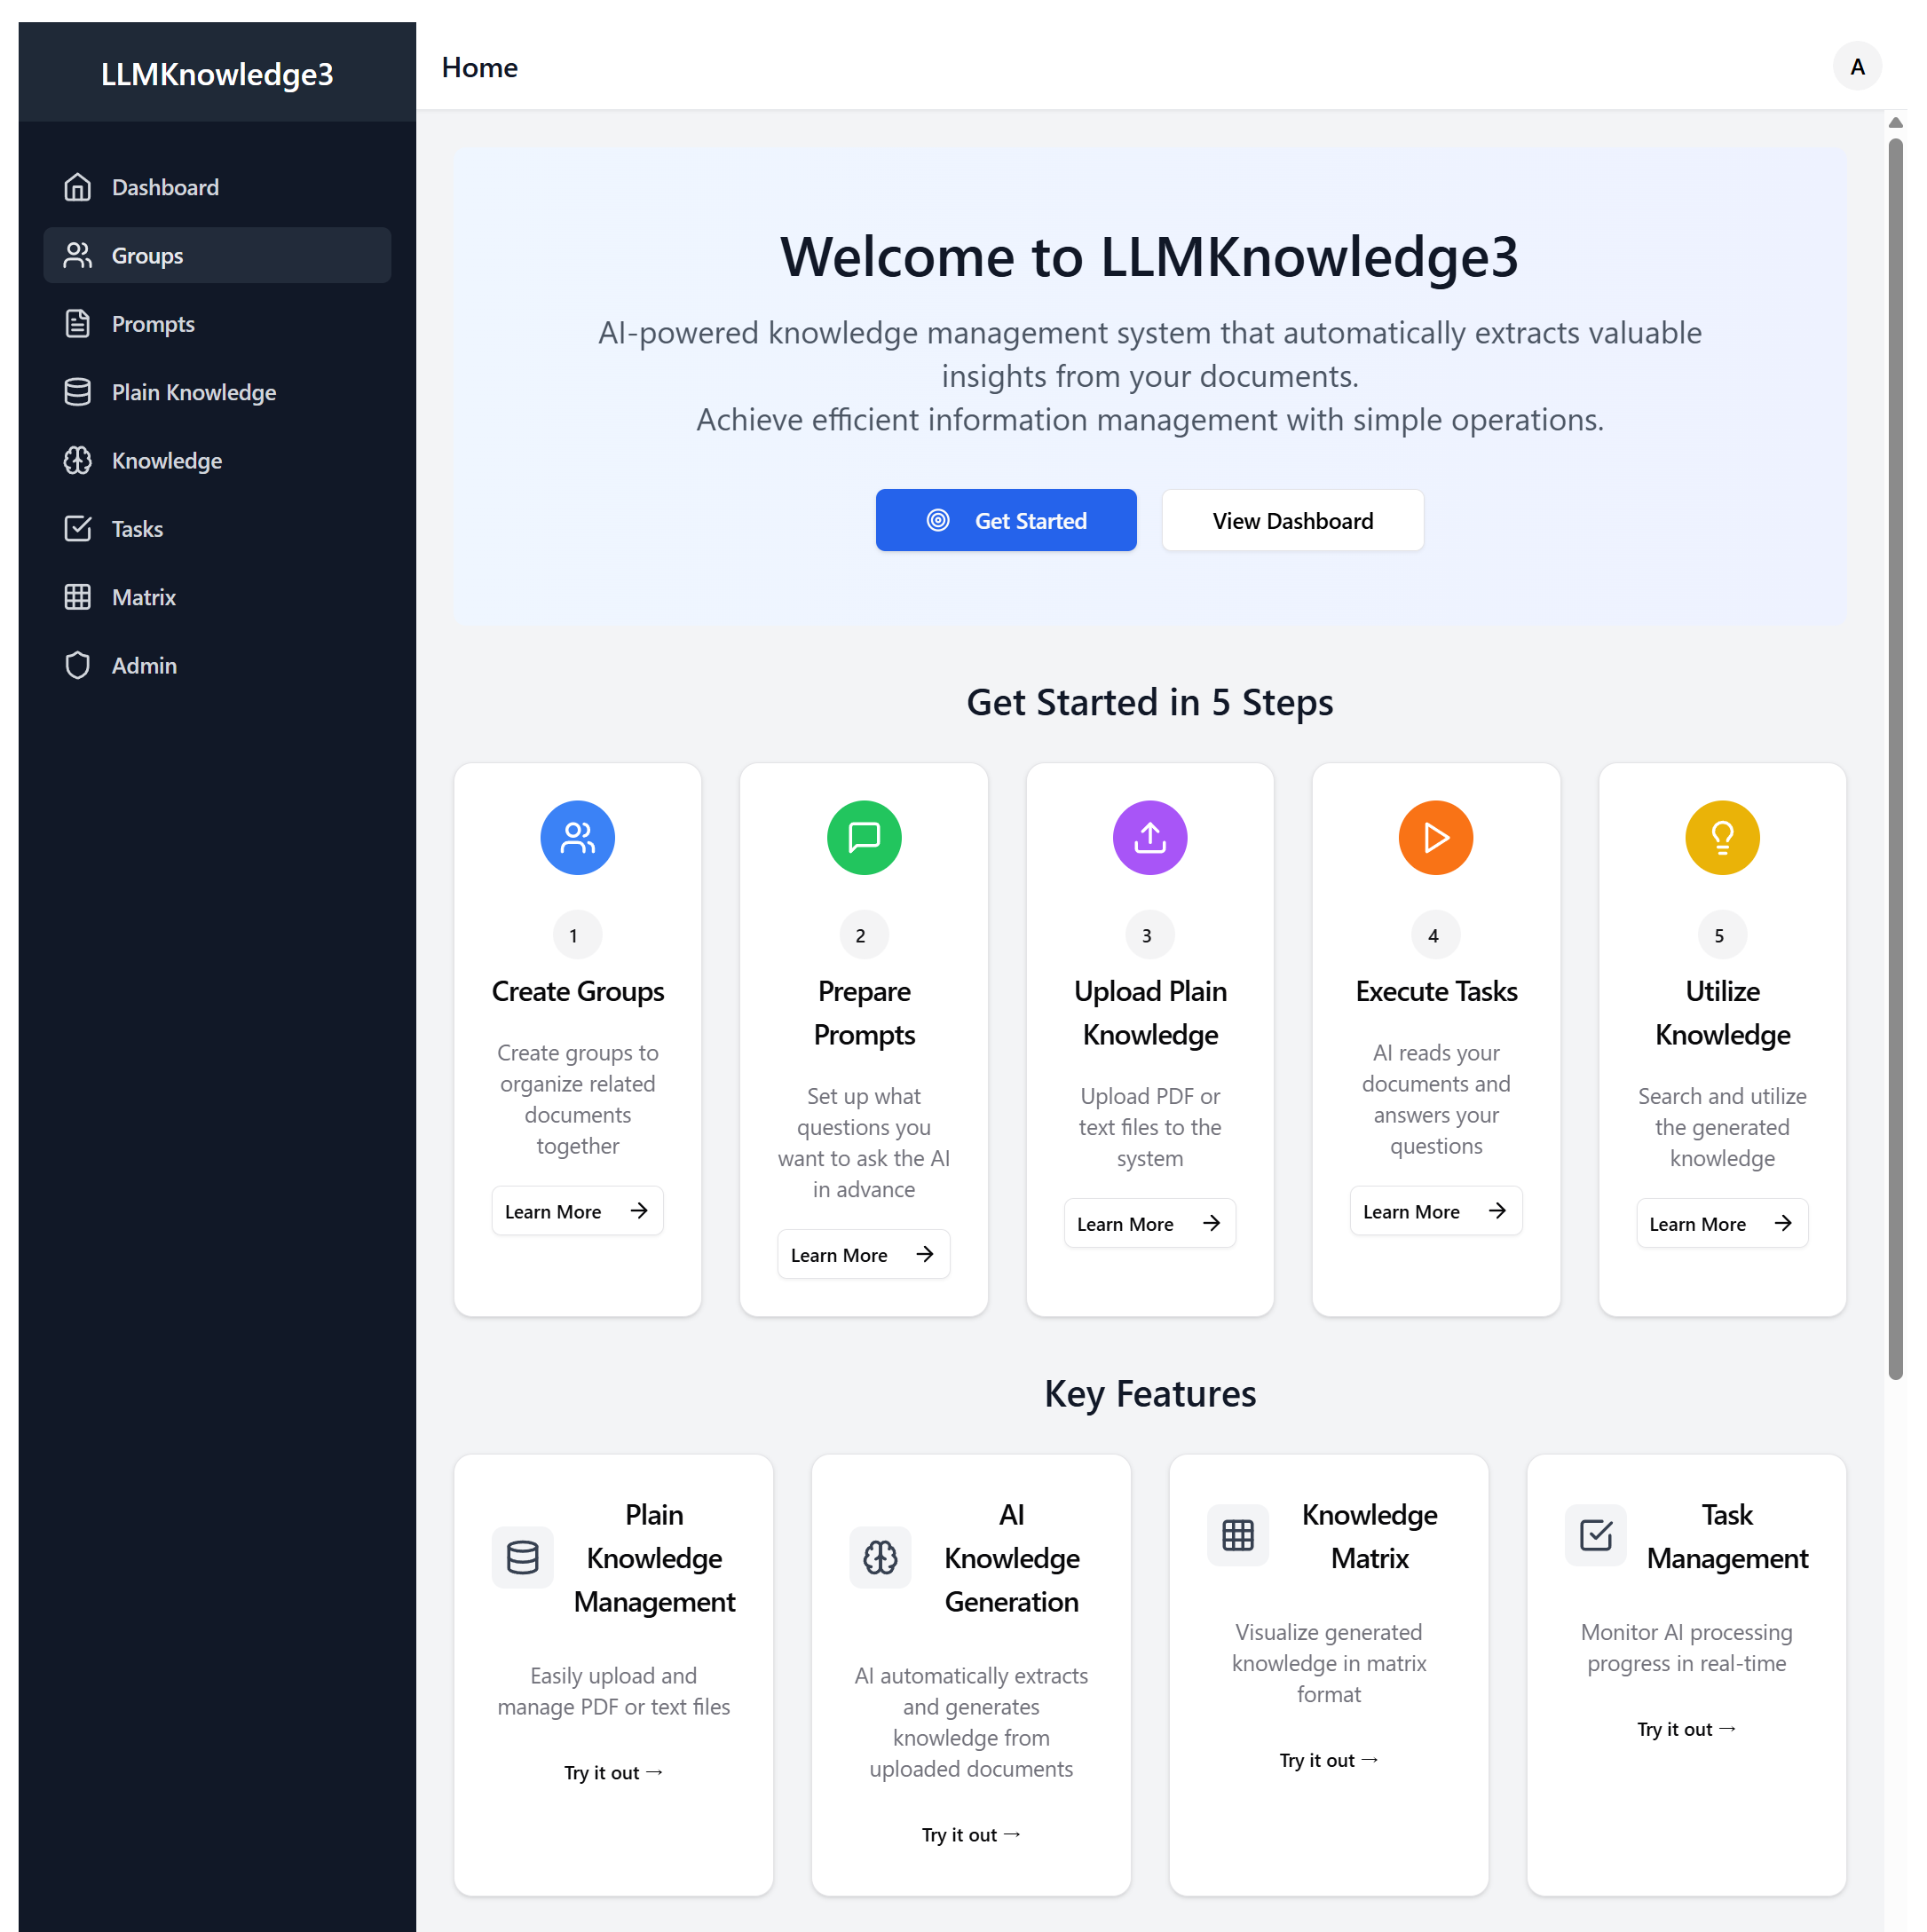Click the yellow lightbulb icon on Utilize Knowledge
The width and height of the screenshot is (1927, 1932).
1722,838
